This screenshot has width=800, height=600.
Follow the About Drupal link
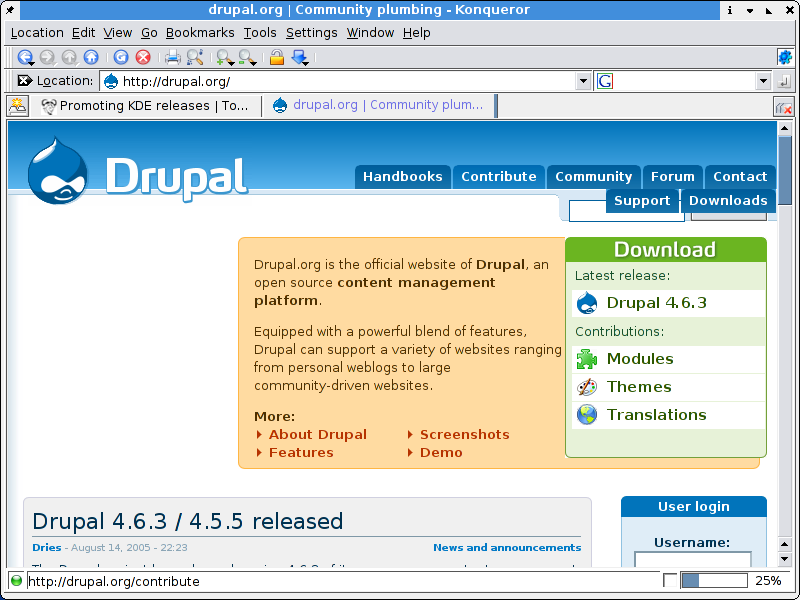pos(317,435)
